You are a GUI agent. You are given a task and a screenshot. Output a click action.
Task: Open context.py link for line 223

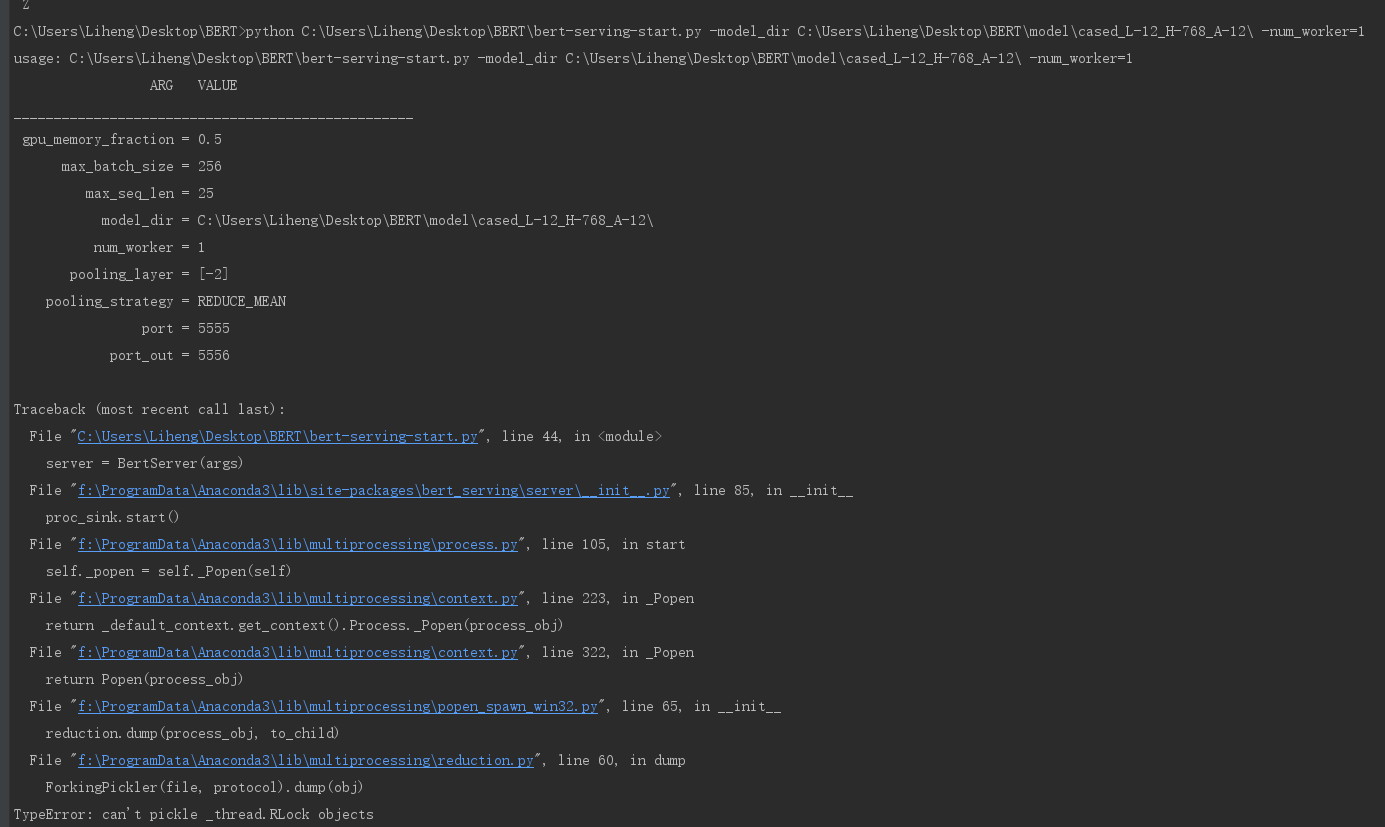tap(298, 599)
